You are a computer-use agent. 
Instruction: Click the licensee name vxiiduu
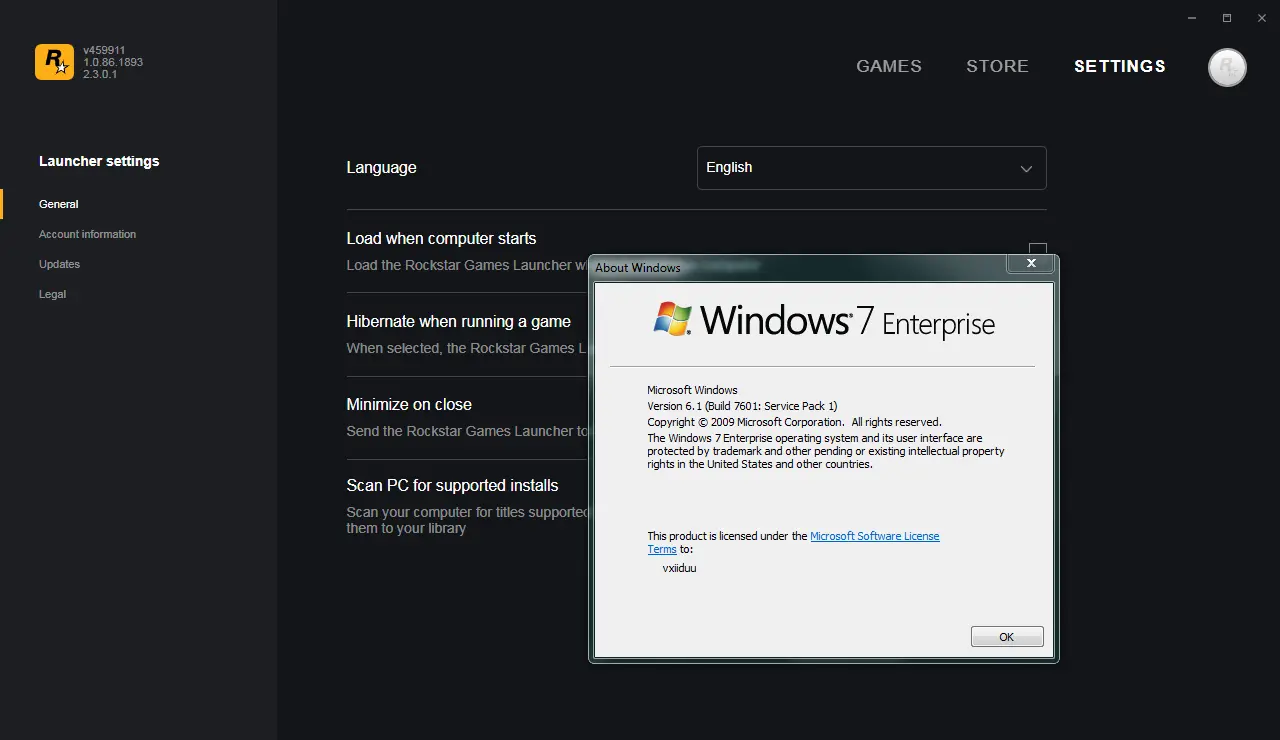[679, 568]
